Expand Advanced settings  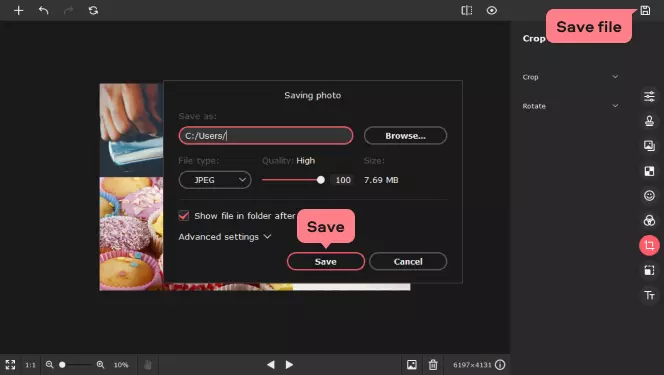click(x=225, y=237)
